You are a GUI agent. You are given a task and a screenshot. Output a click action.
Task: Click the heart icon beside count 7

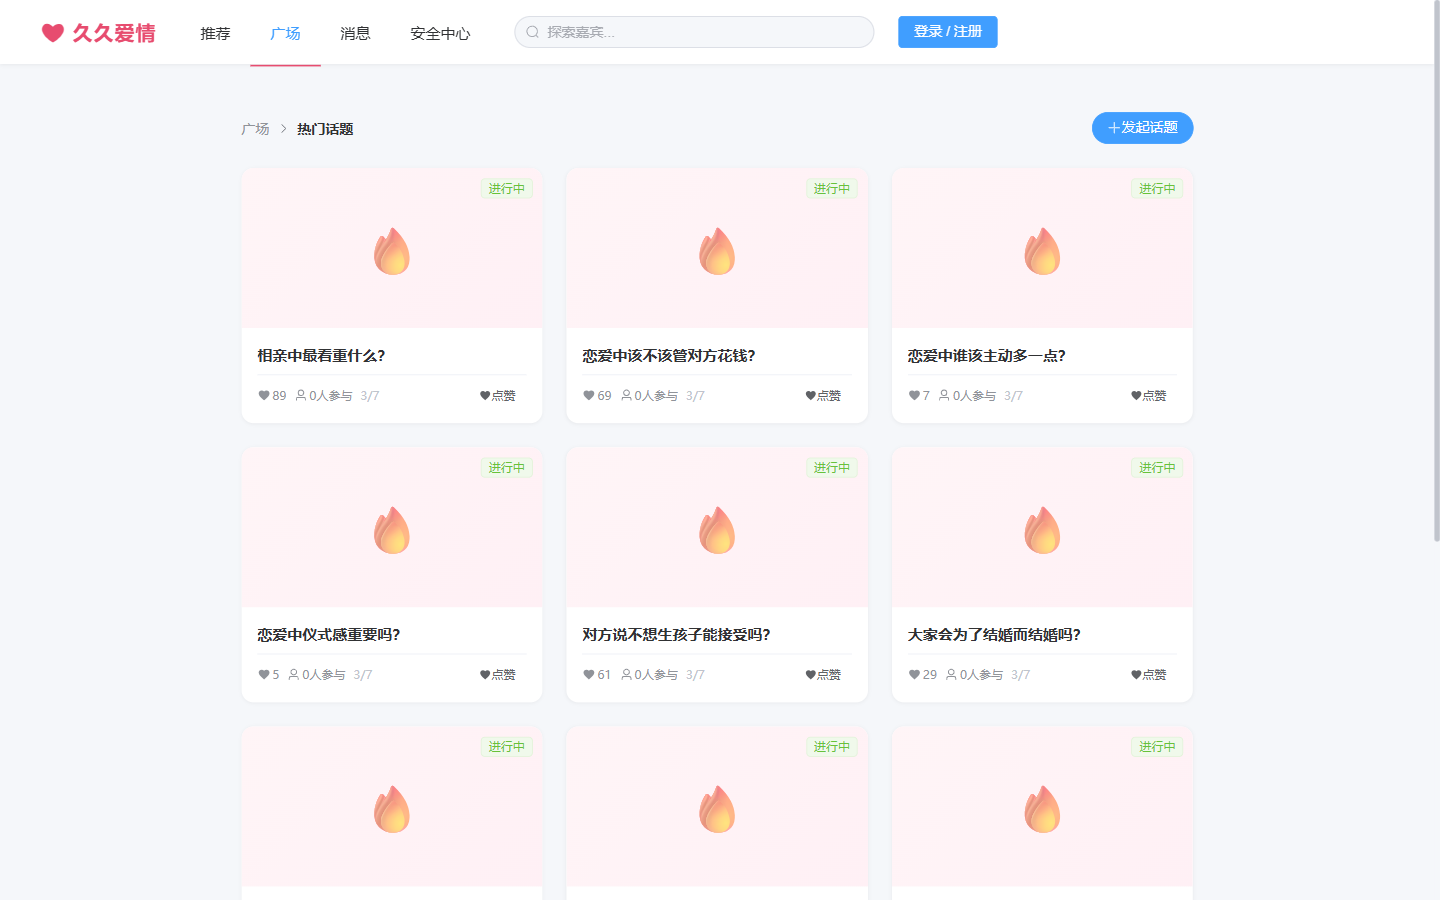[x=914, y=396]
